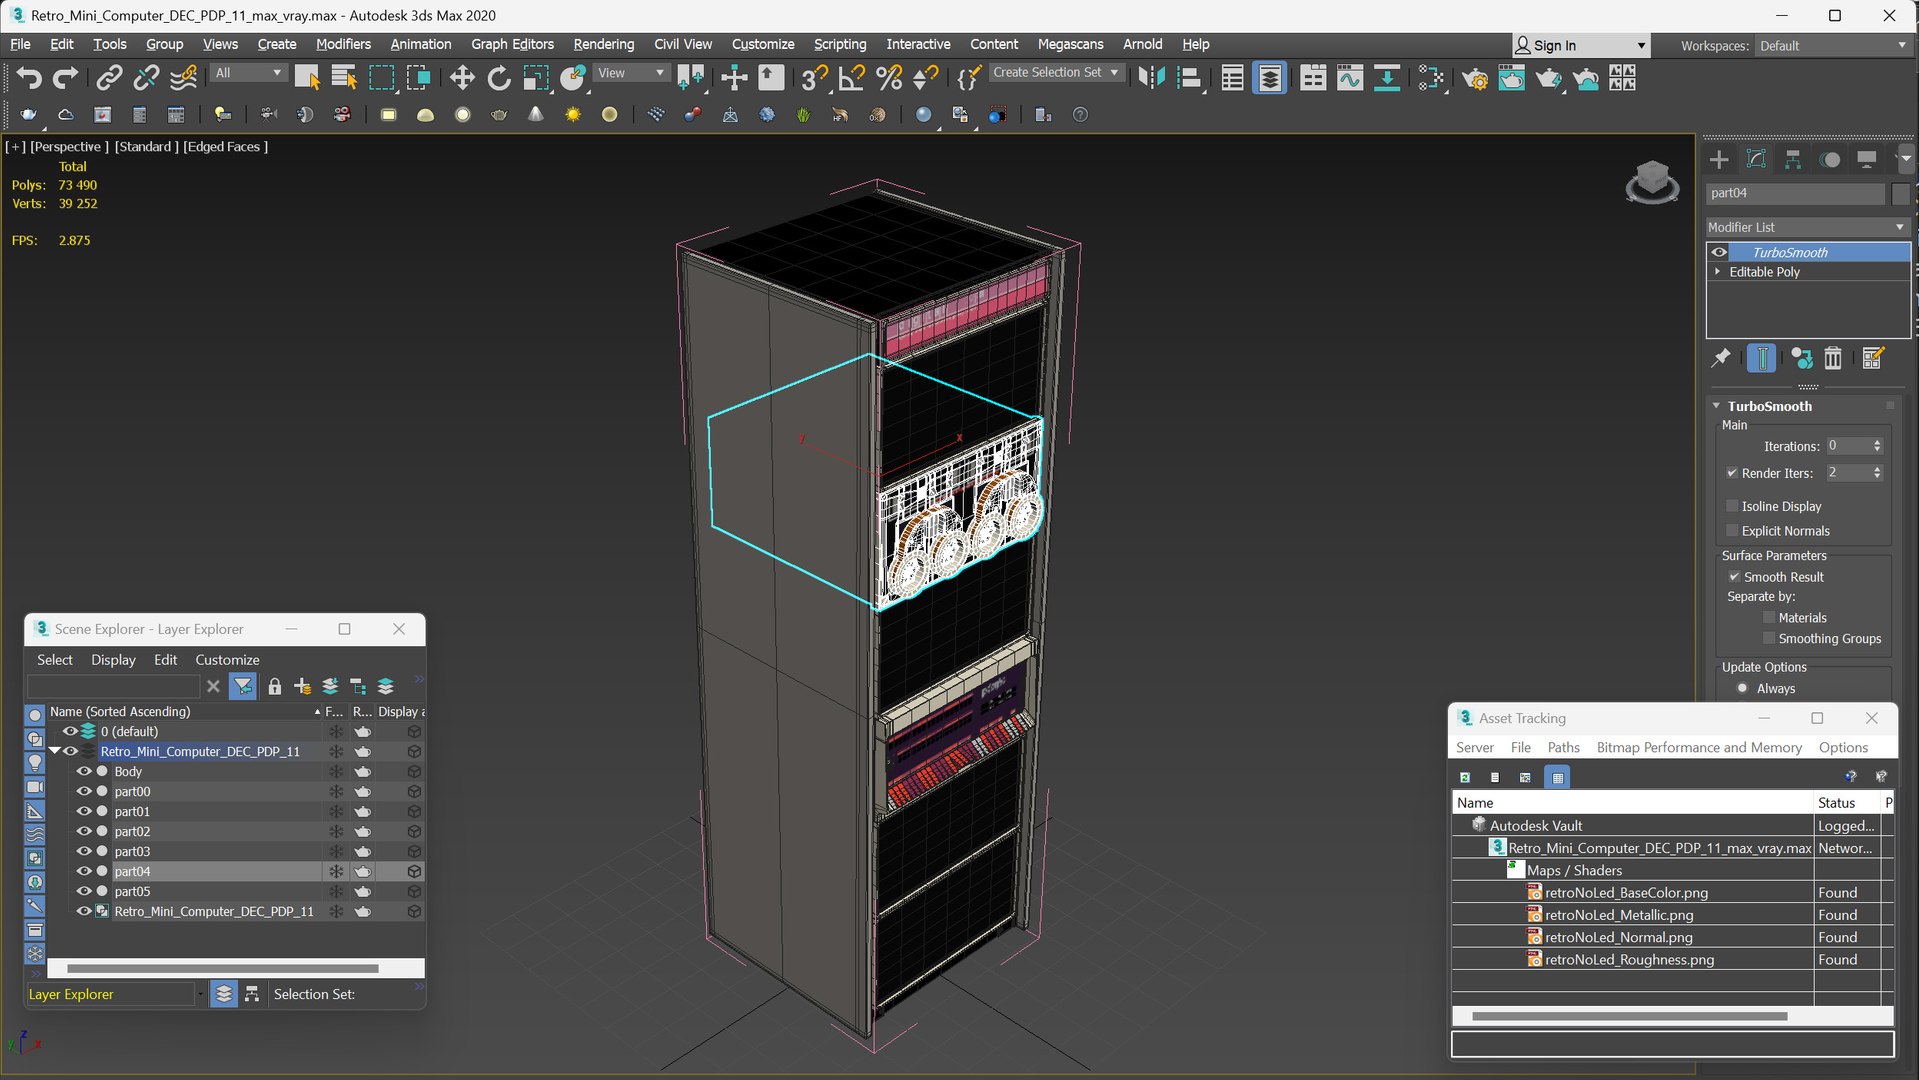Open the Paths menu in Asset Tracking
This screenshot has height=1080, width=1919.
[1563, 747]
